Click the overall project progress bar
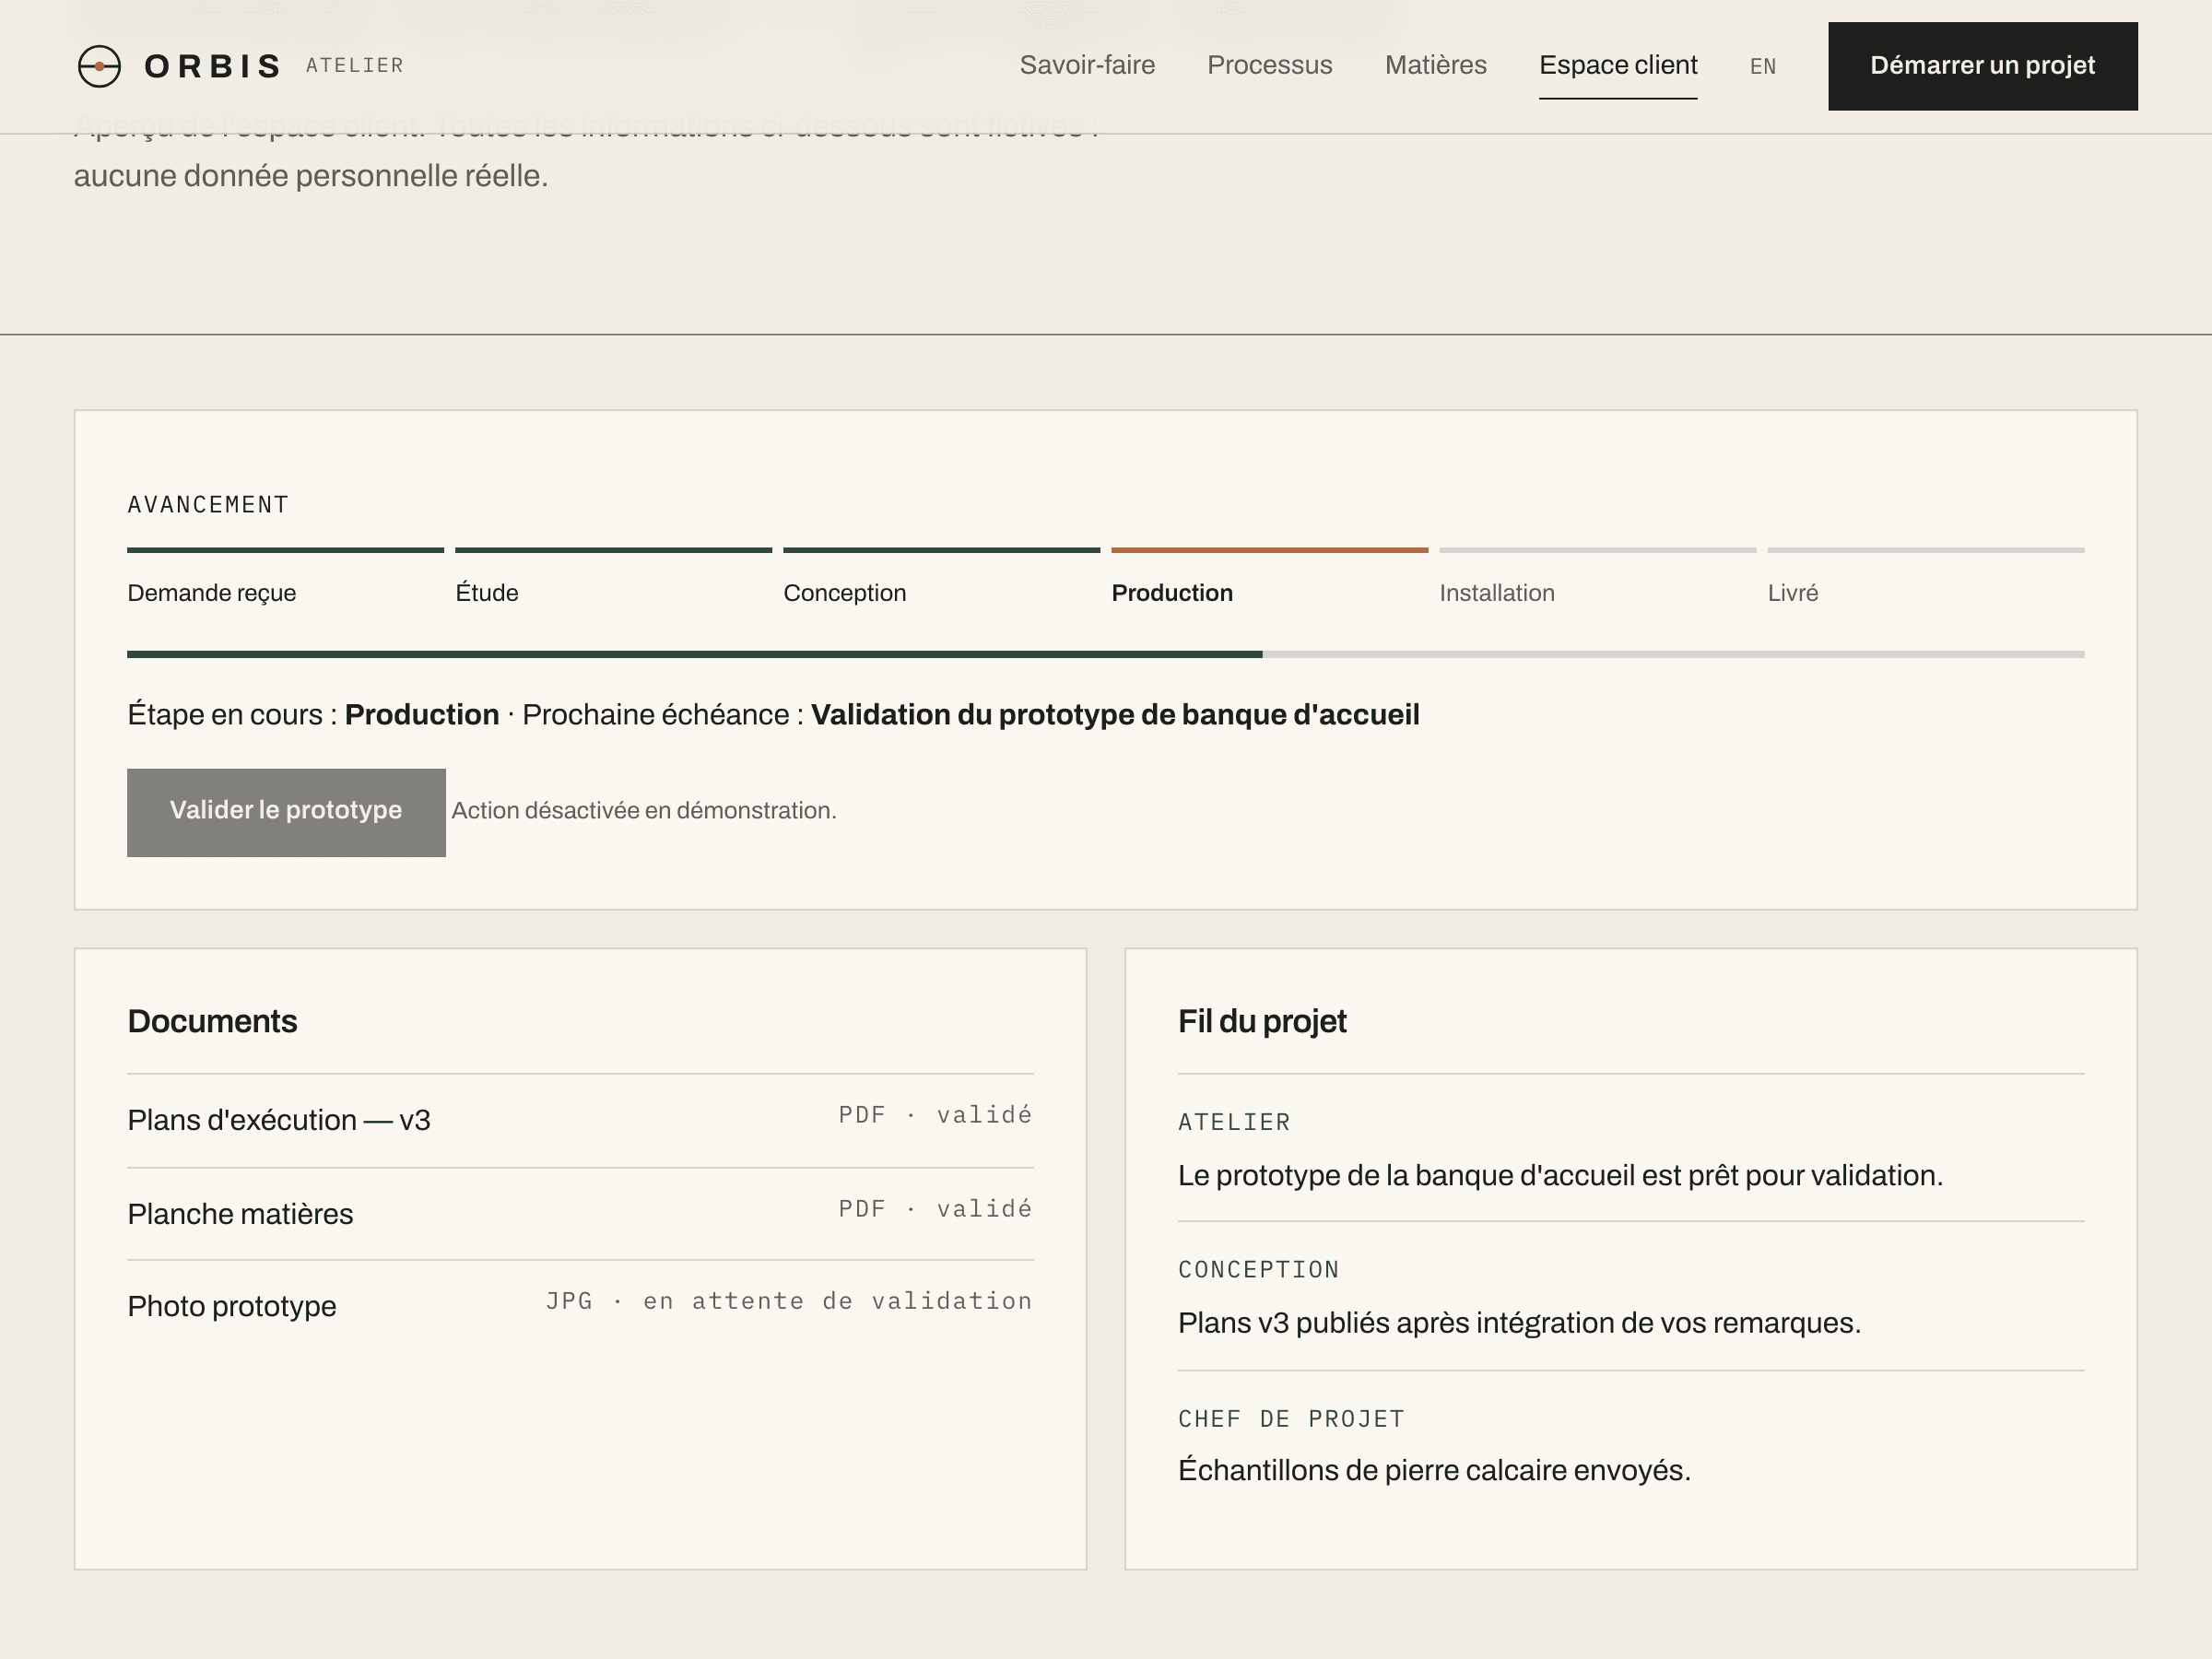The width and height of the screenshot is (2212, 1659). (1105, 654)
